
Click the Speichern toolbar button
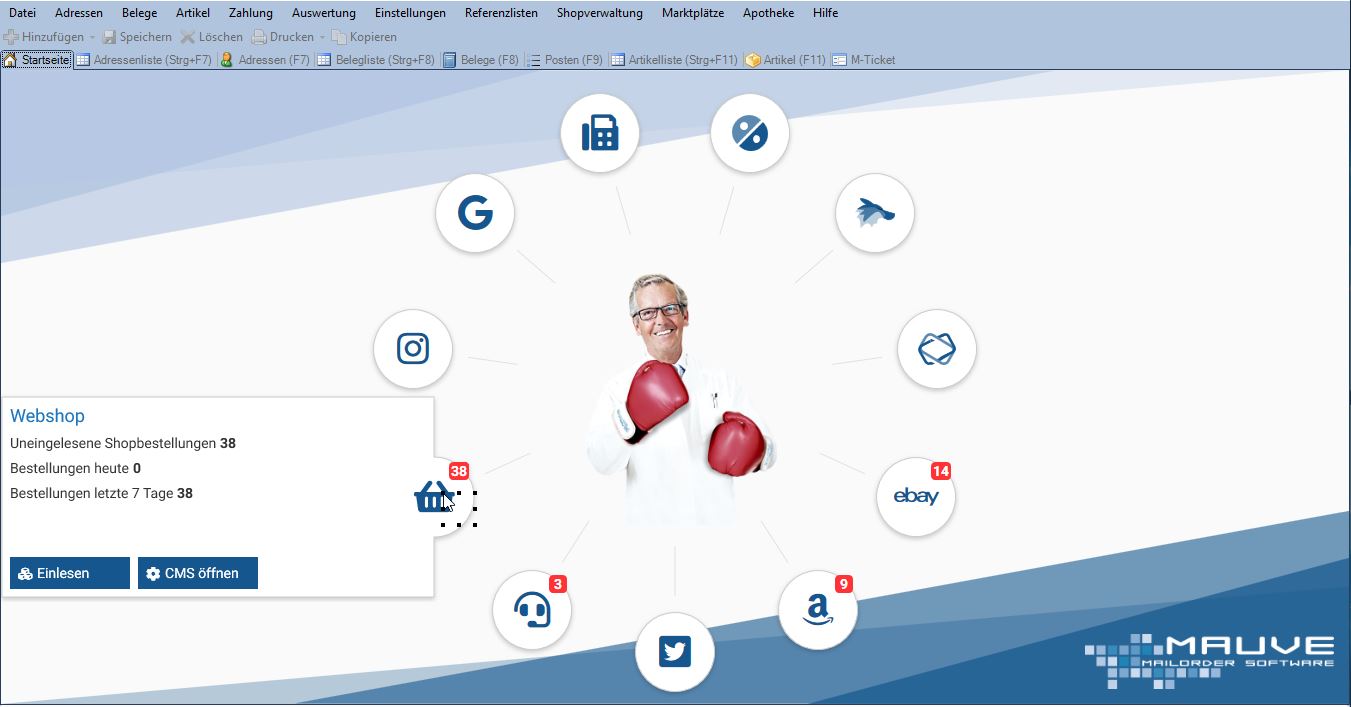[137, 37]
